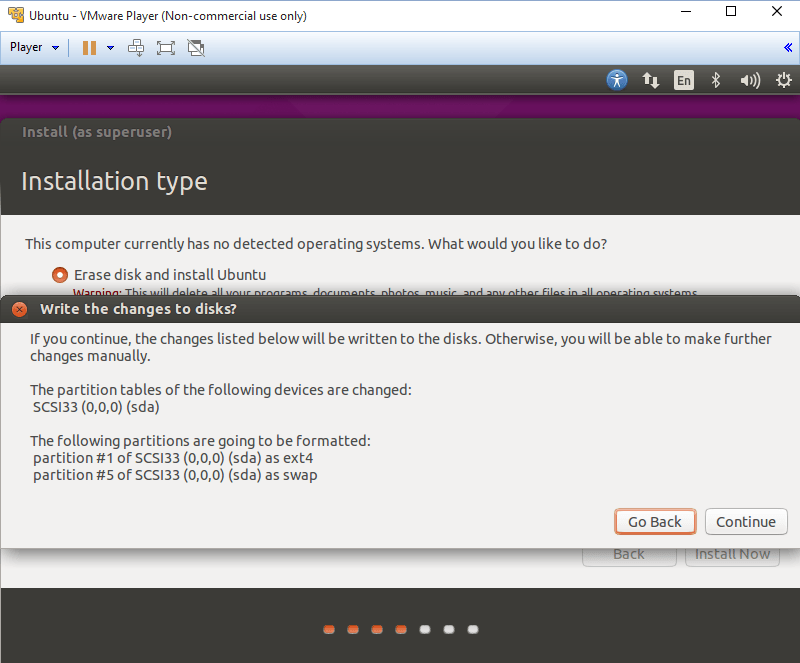800x663 pixels.
Task: Click the last white progress dot
Action: [473, 629]
